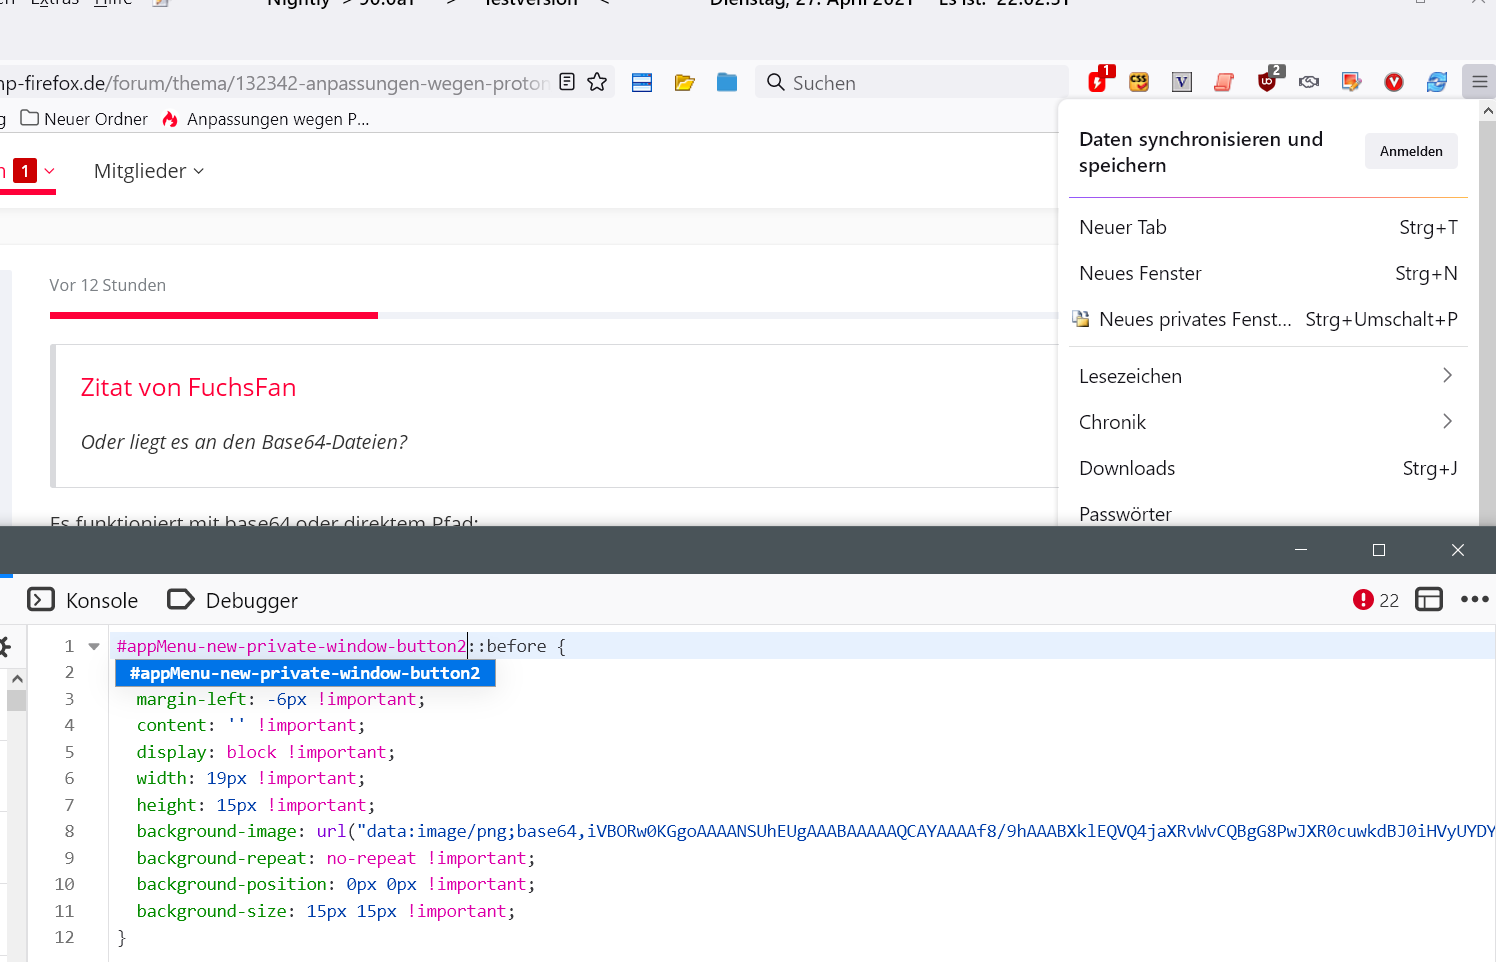Click the red Vivaldi-style V extension icon
Image resolution: width=1496 pixels, height=962 pixels.
point(1394,82)
